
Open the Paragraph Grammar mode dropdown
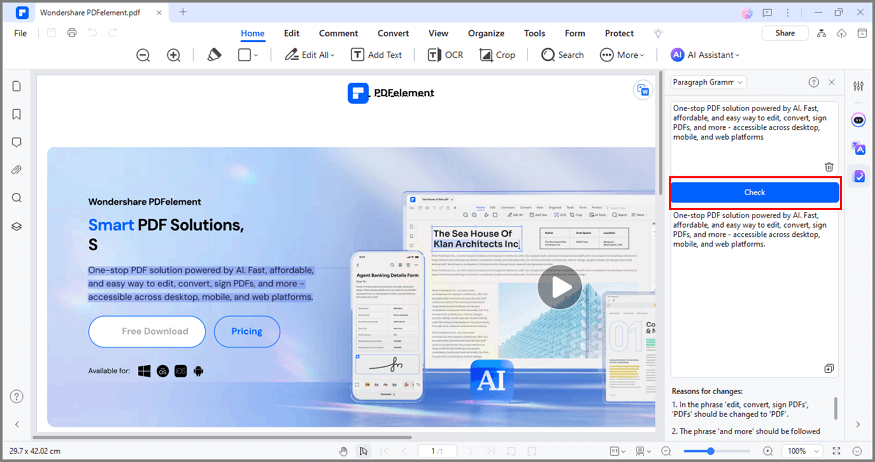click(x=708, y=82)
